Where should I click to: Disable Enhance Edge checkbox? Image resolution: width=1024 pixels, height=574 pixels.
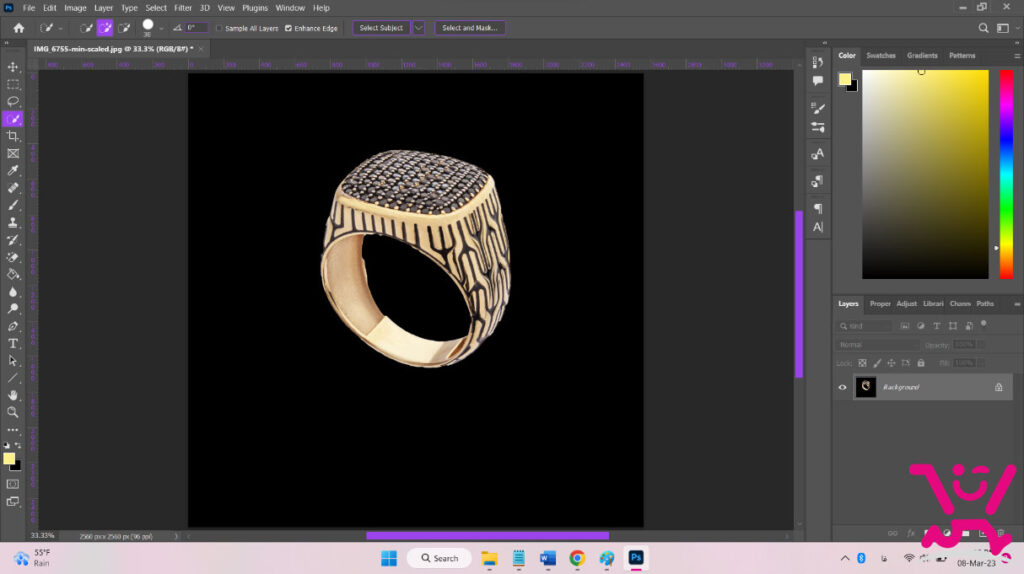(288, 28)
